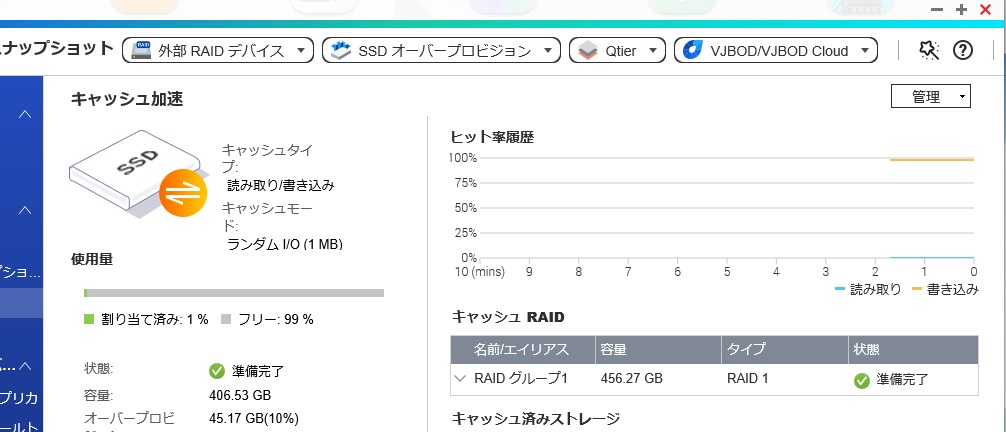
Task: Click the magic wand wizard icon
Action: pos(928,50)
